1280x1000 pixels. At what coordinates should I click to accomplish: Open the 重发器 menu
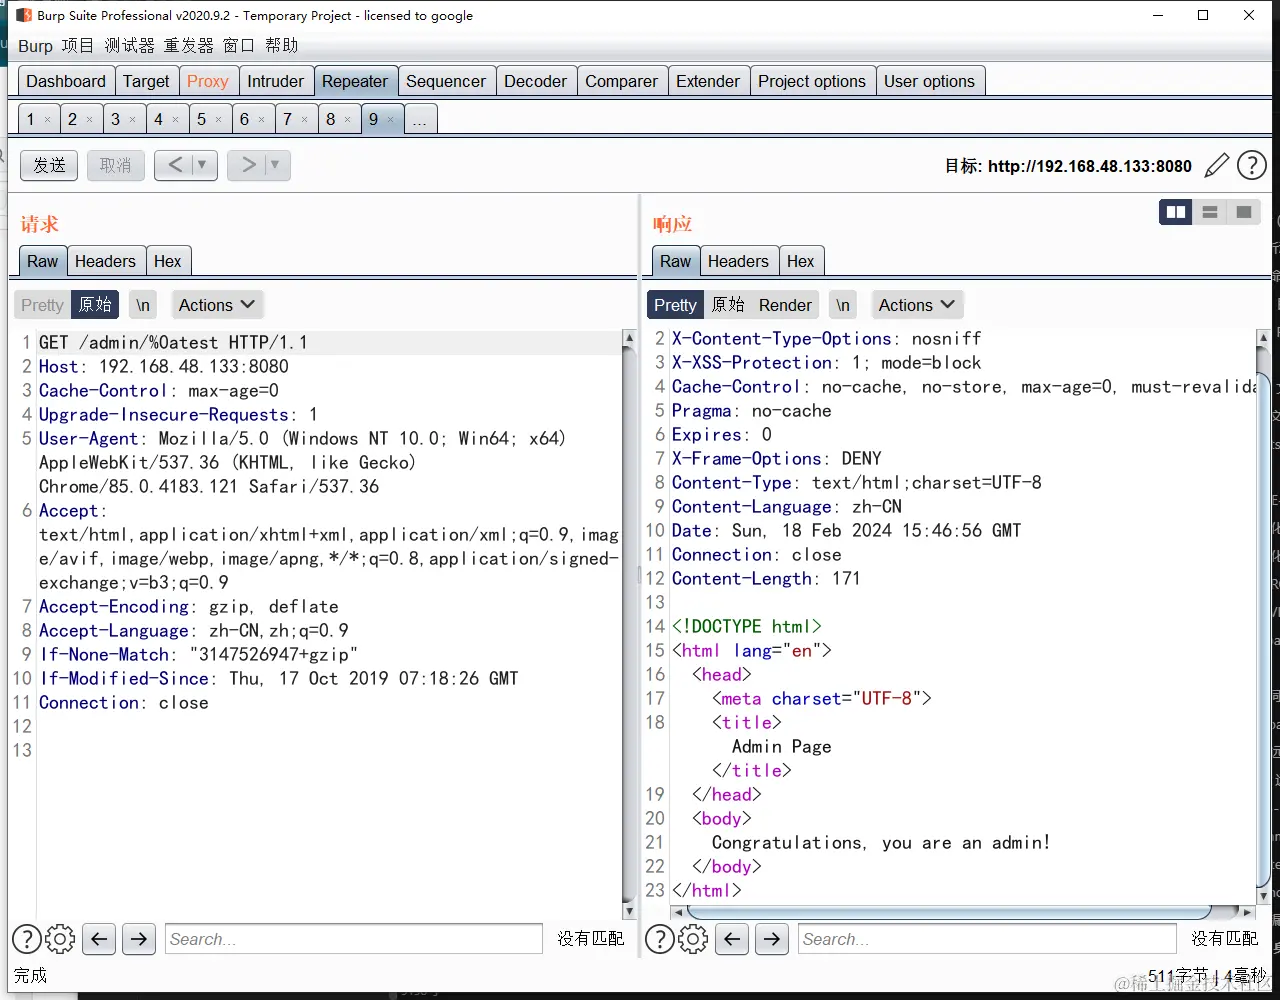[x=189, y=46]
